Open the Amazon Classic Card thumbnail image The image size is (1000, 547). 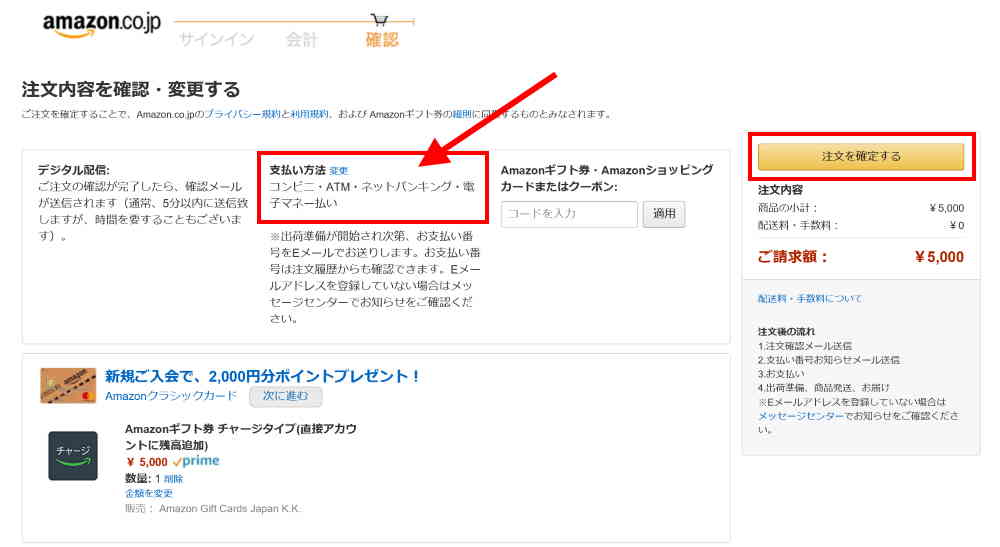pos(68,386)
